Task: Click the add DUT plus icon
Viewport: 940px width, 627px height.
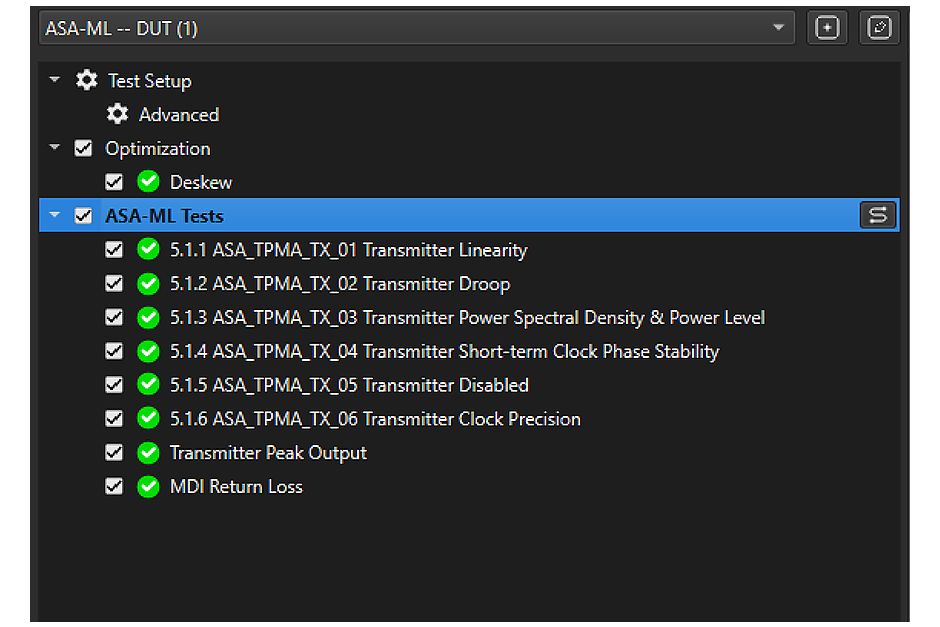Action: (827, 28)
